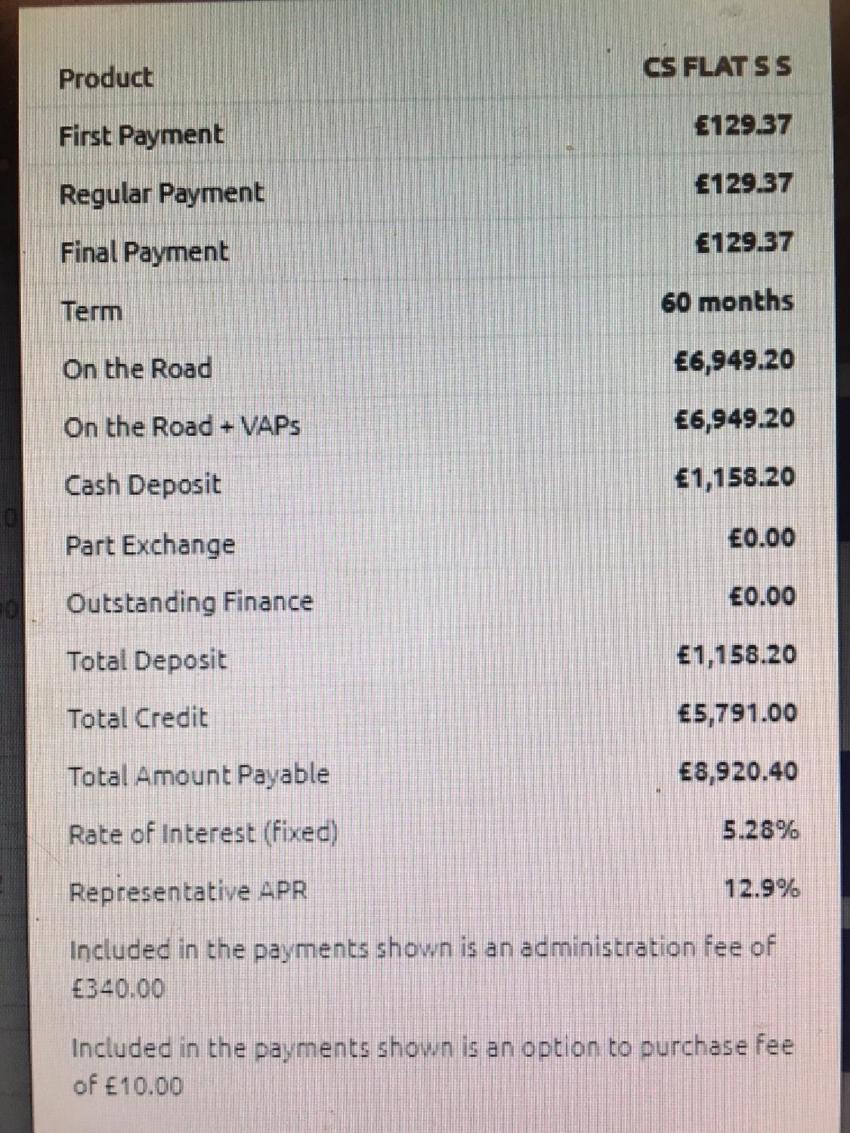
Task: Select the Product label
Action: pos(106,78)
